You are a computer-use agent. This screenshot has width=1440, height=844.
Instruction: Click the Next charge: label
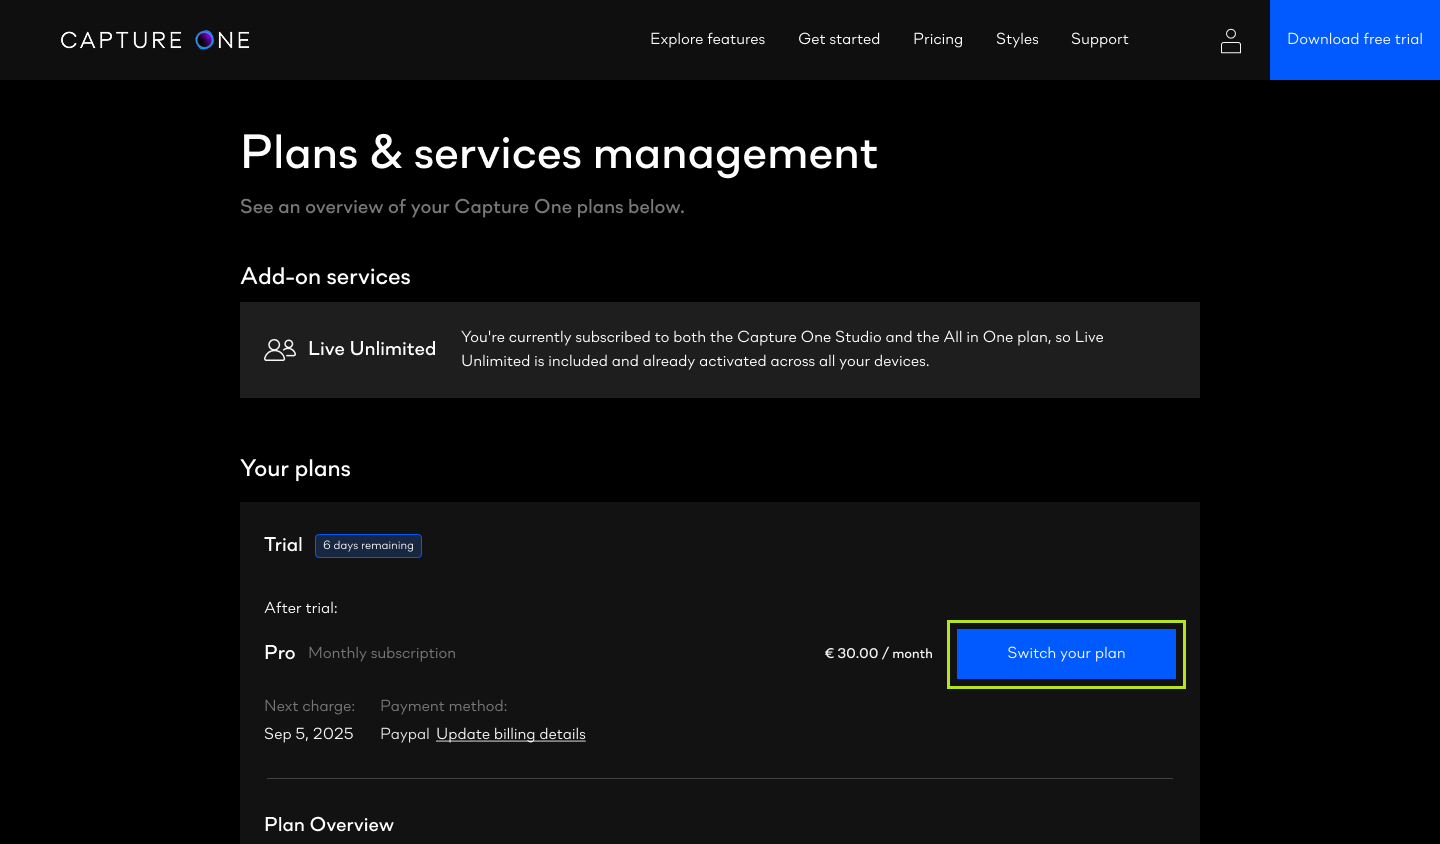point(309,706)
